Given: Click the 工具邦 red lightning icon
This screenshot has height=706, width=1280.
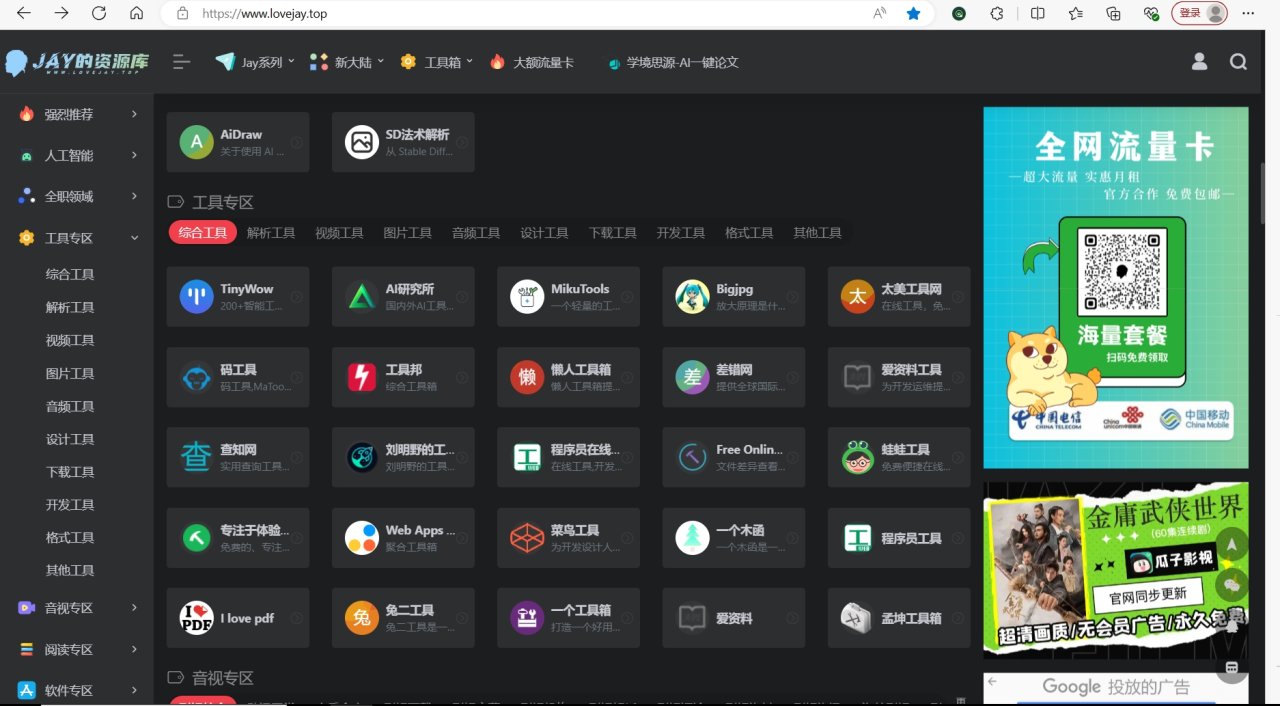Looking at the screenshot, I should [x=361, y=377].
